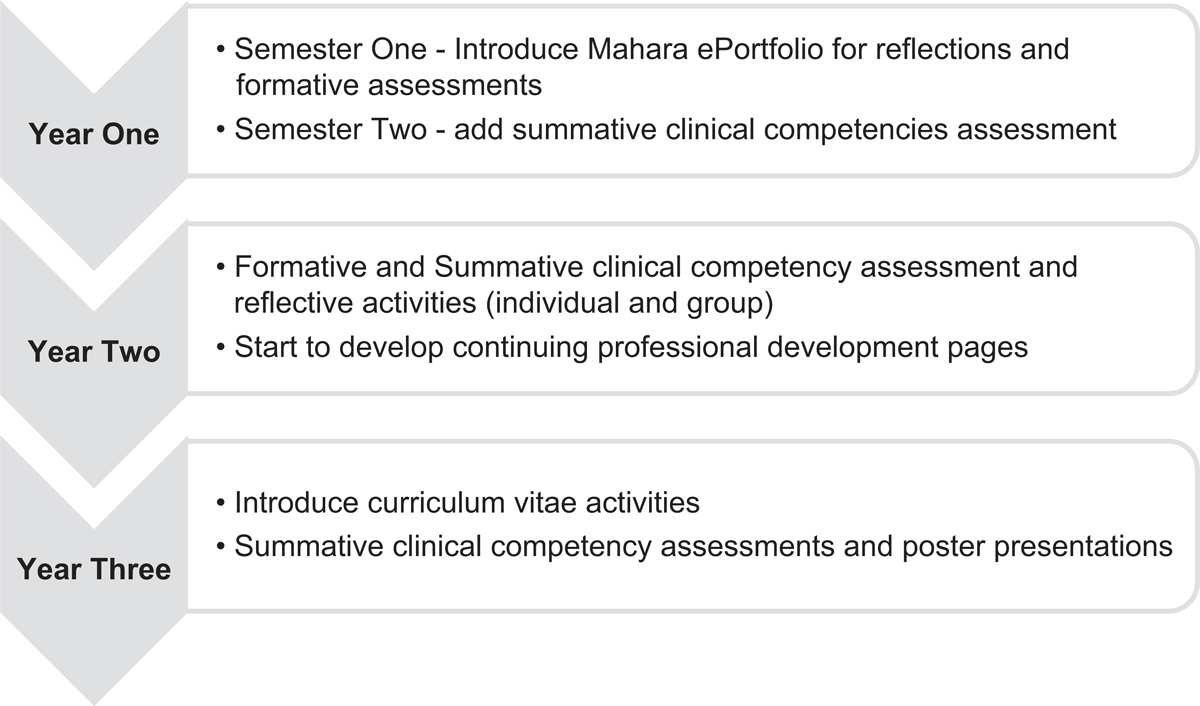The image size is (1200, 706).
Task: Click the Year Two content box
Action: pos(692,308)
